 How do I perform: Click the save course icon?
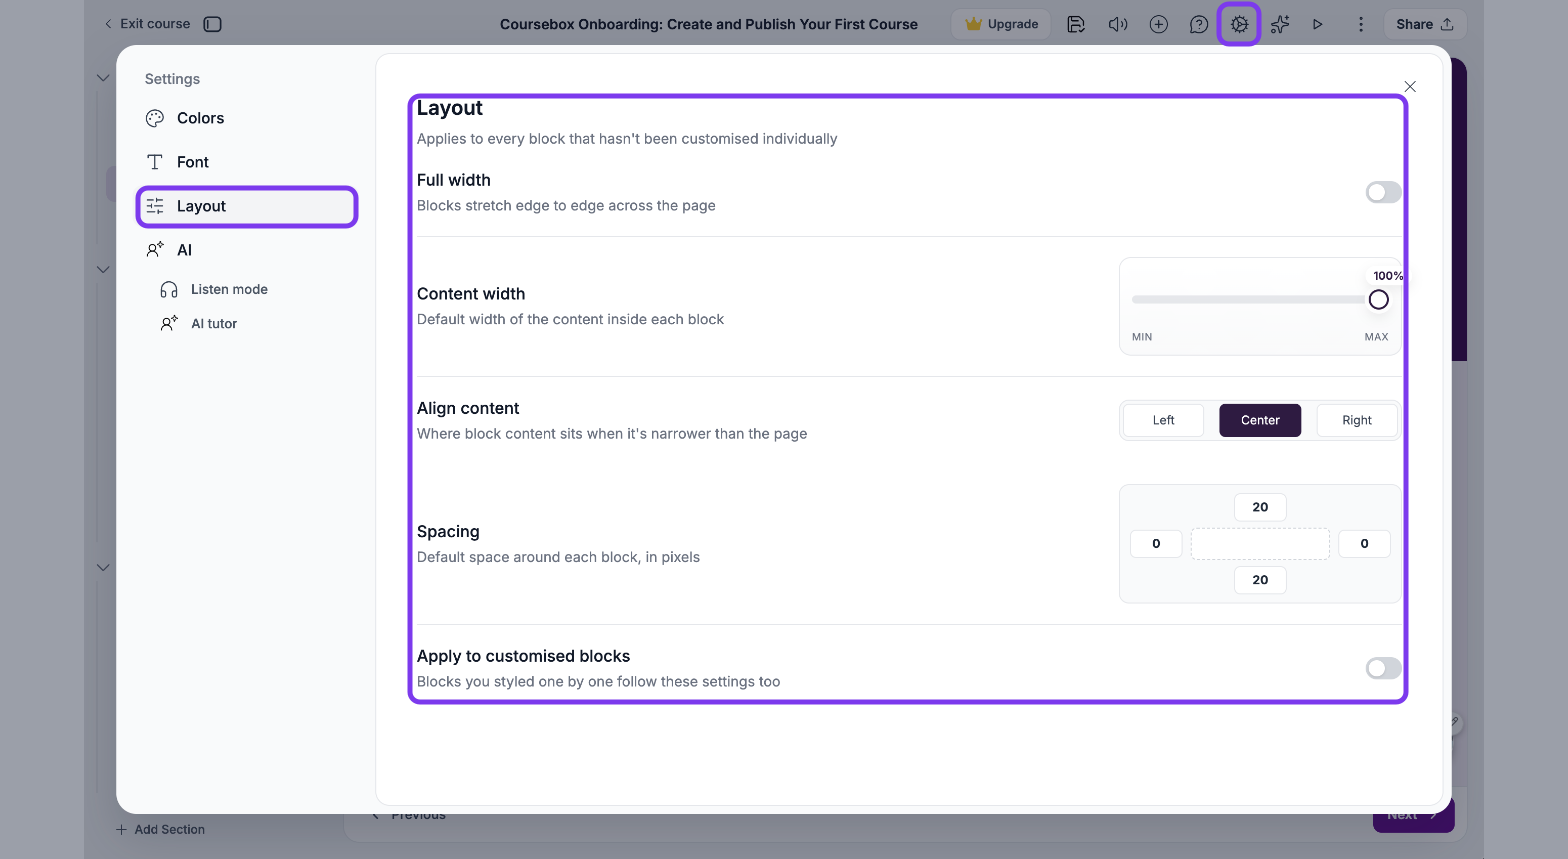[1076, 24]
